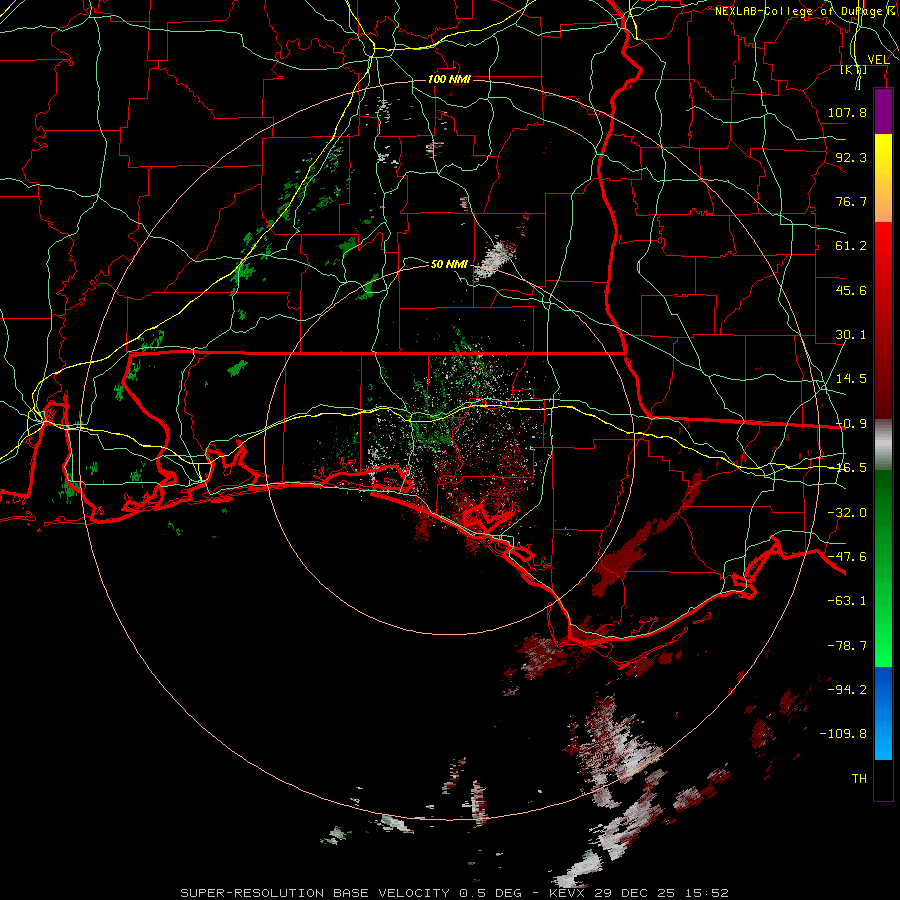Click the [KT] units label
The height and width of the screenshot is (900, 900).
click(853, 69)
